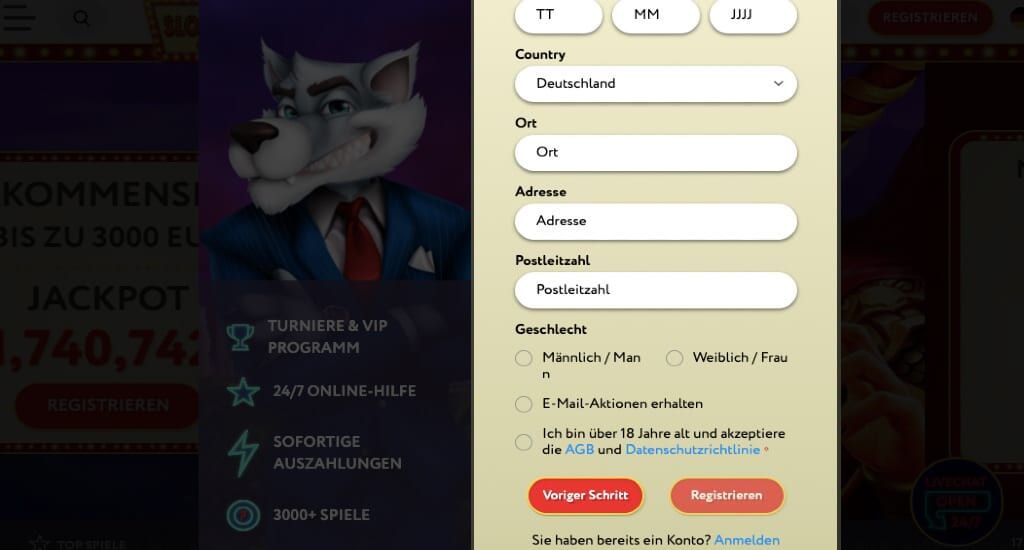The width and height of the screenshot is (1024, 550).
Task: Open the hamburger menu icon
Action: (19, 18)
